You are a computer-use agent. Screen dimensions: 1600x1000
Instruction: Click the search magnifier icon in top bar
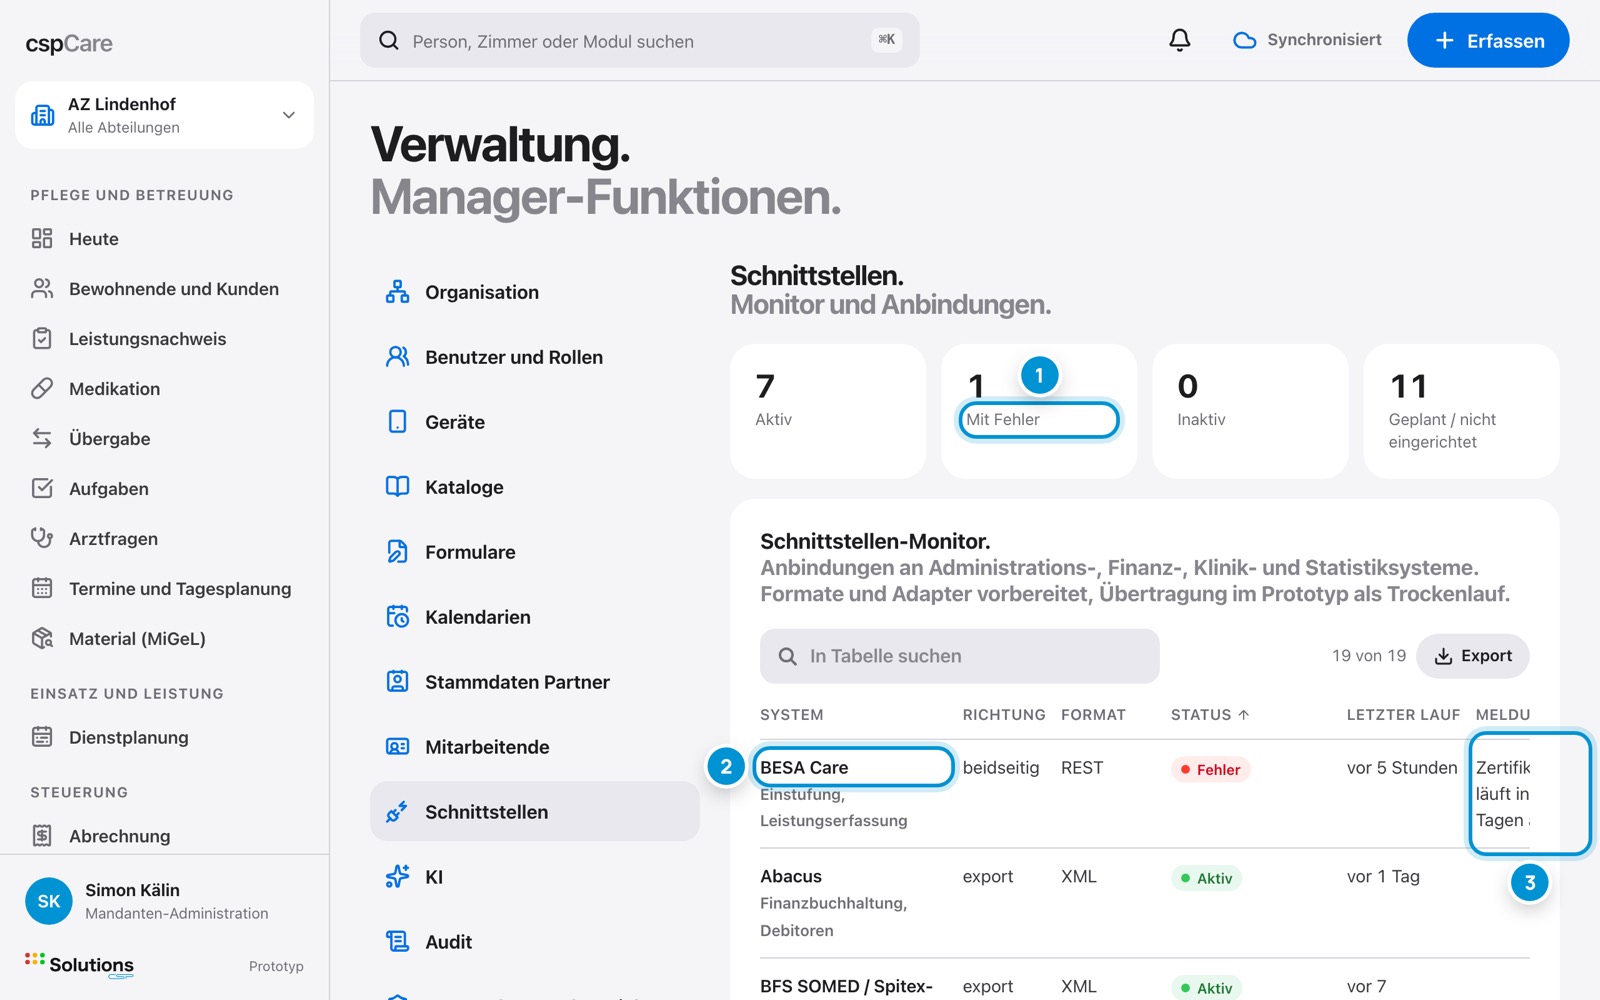click(x=389, y=40)
